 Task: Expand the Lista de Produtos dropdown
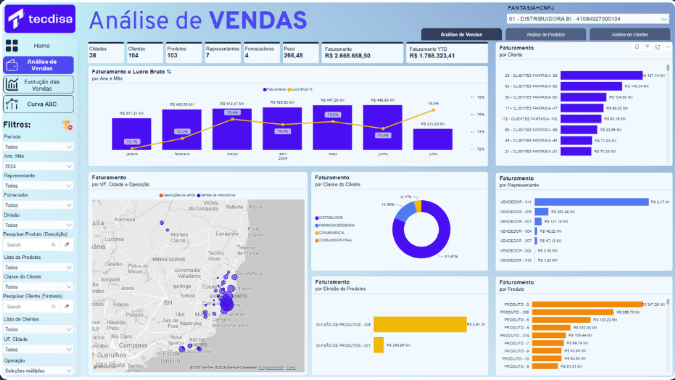(38, 267)
